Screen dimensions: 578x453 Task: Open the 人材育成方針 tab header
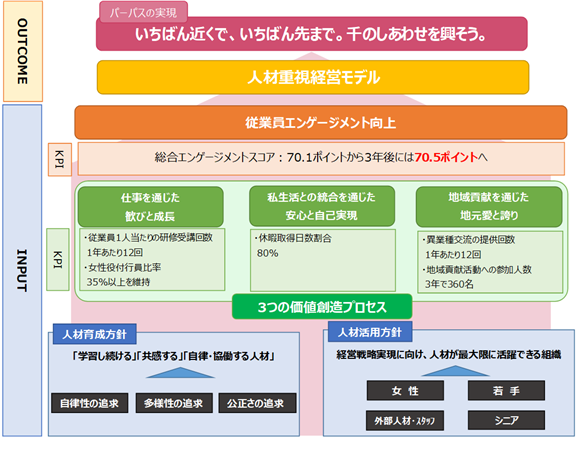tap(95, 334)
